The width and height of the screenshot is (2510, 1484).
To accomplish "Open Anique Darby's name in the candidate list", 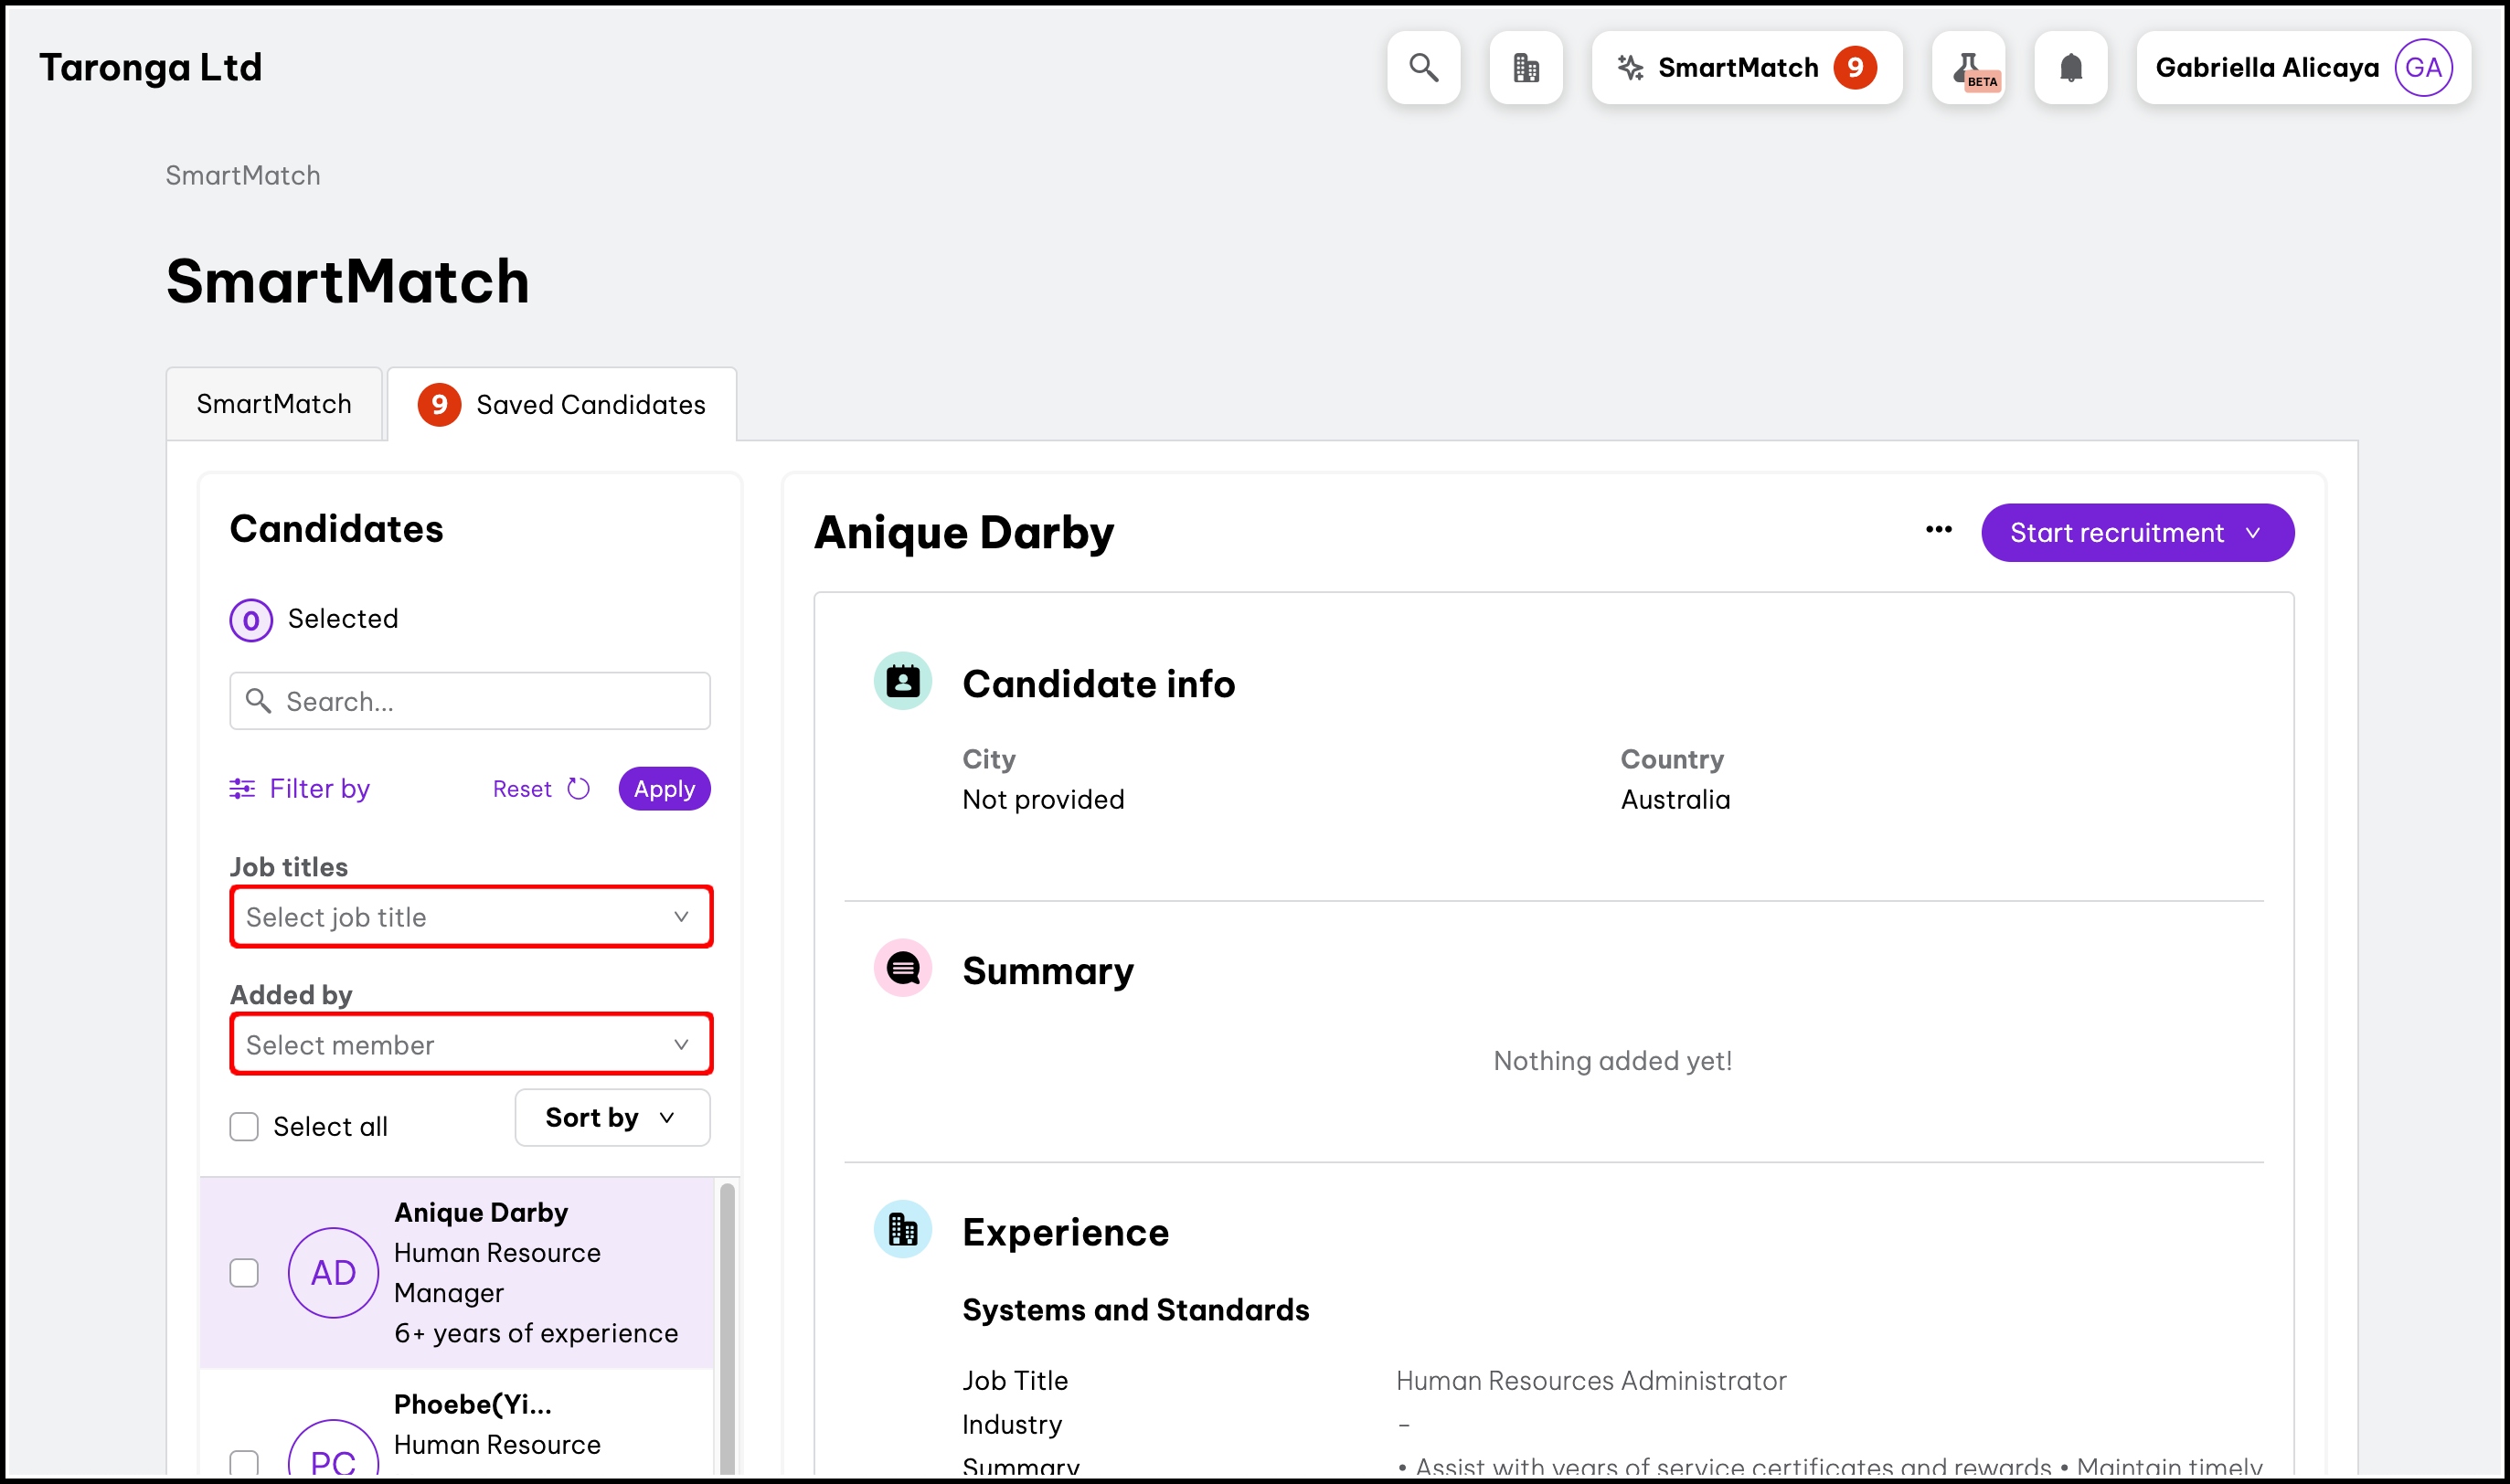I will pos(481,1213).
